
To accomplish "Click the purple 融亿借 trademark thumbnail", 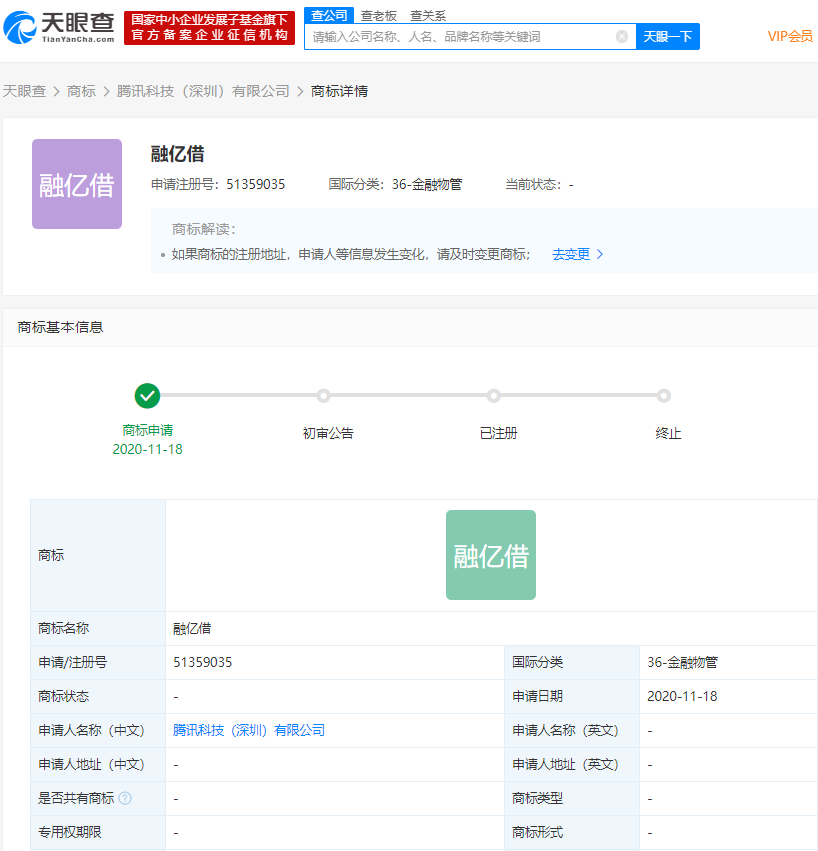I will [76, 184].
